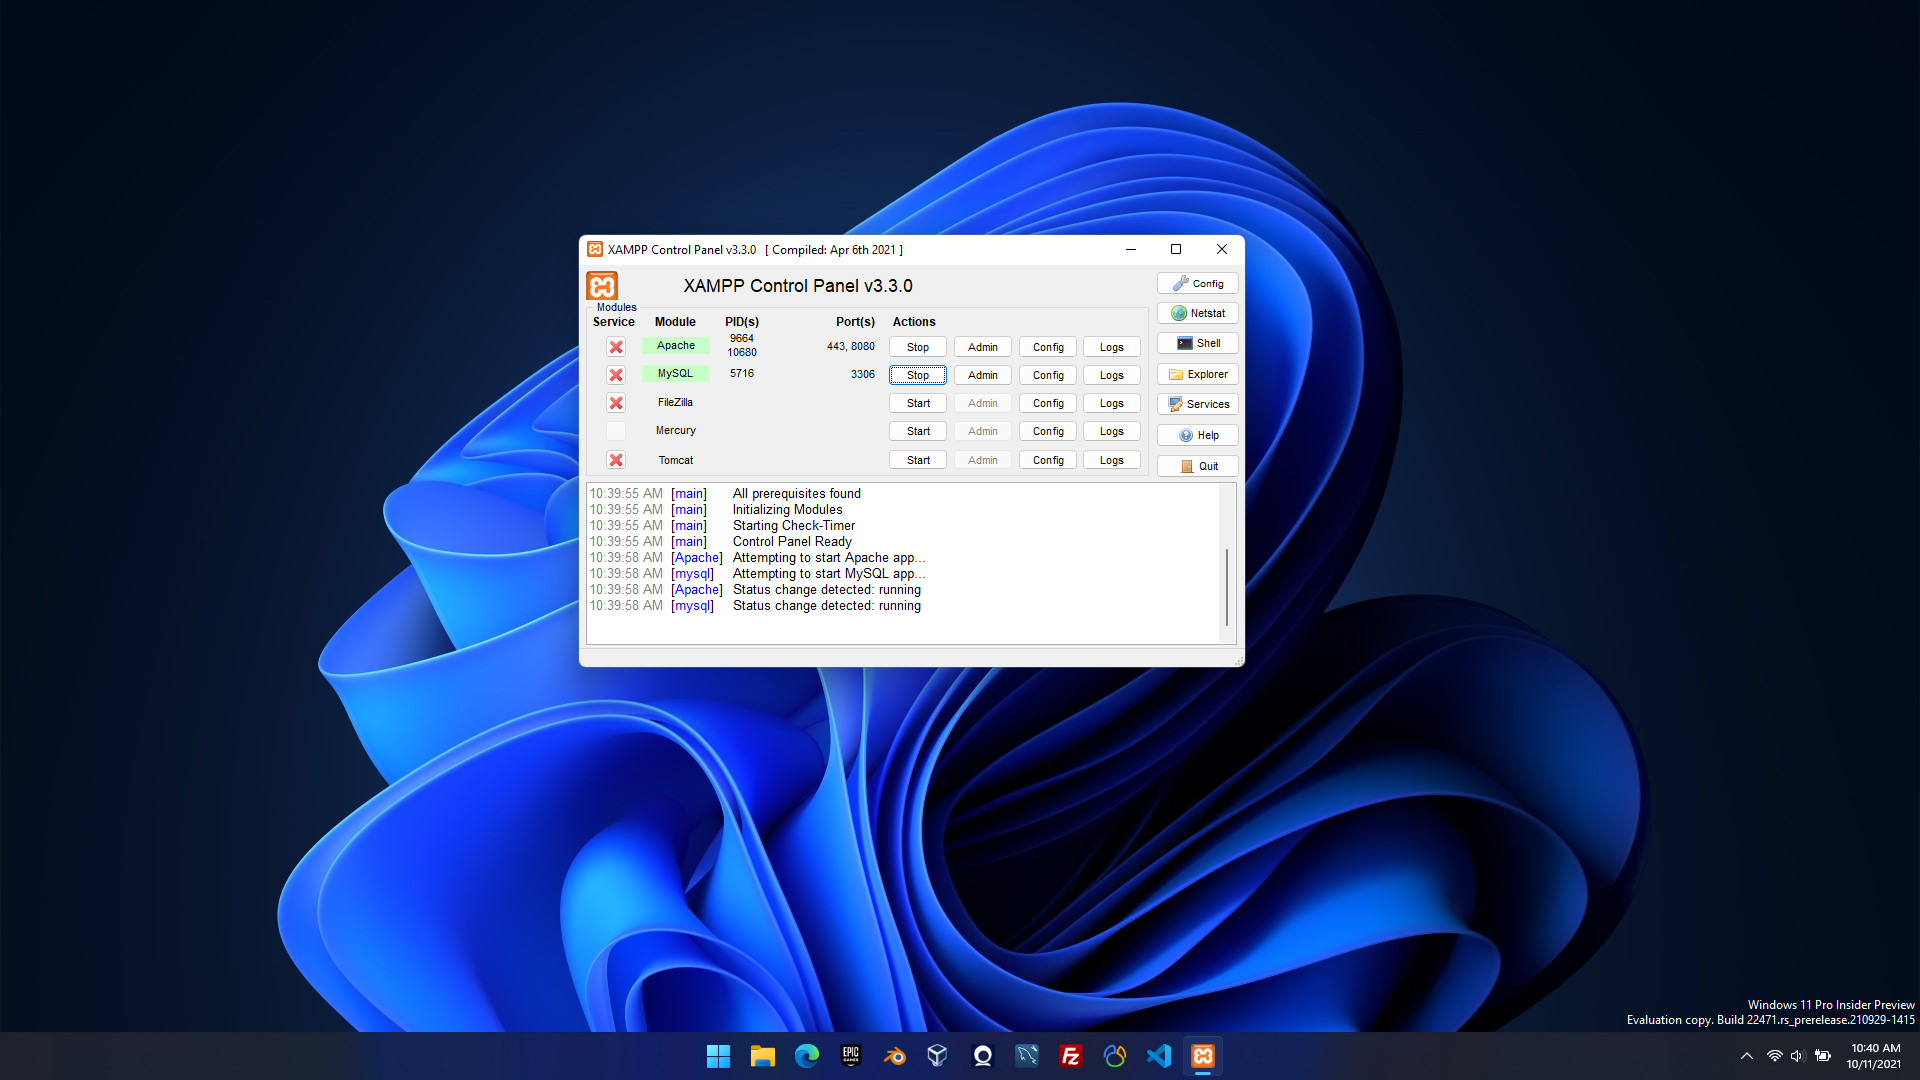Toggle FileZilla service install checkbox
Image resolution: width=1920 pixels, height=1080 pixels.
pos(616,403)
